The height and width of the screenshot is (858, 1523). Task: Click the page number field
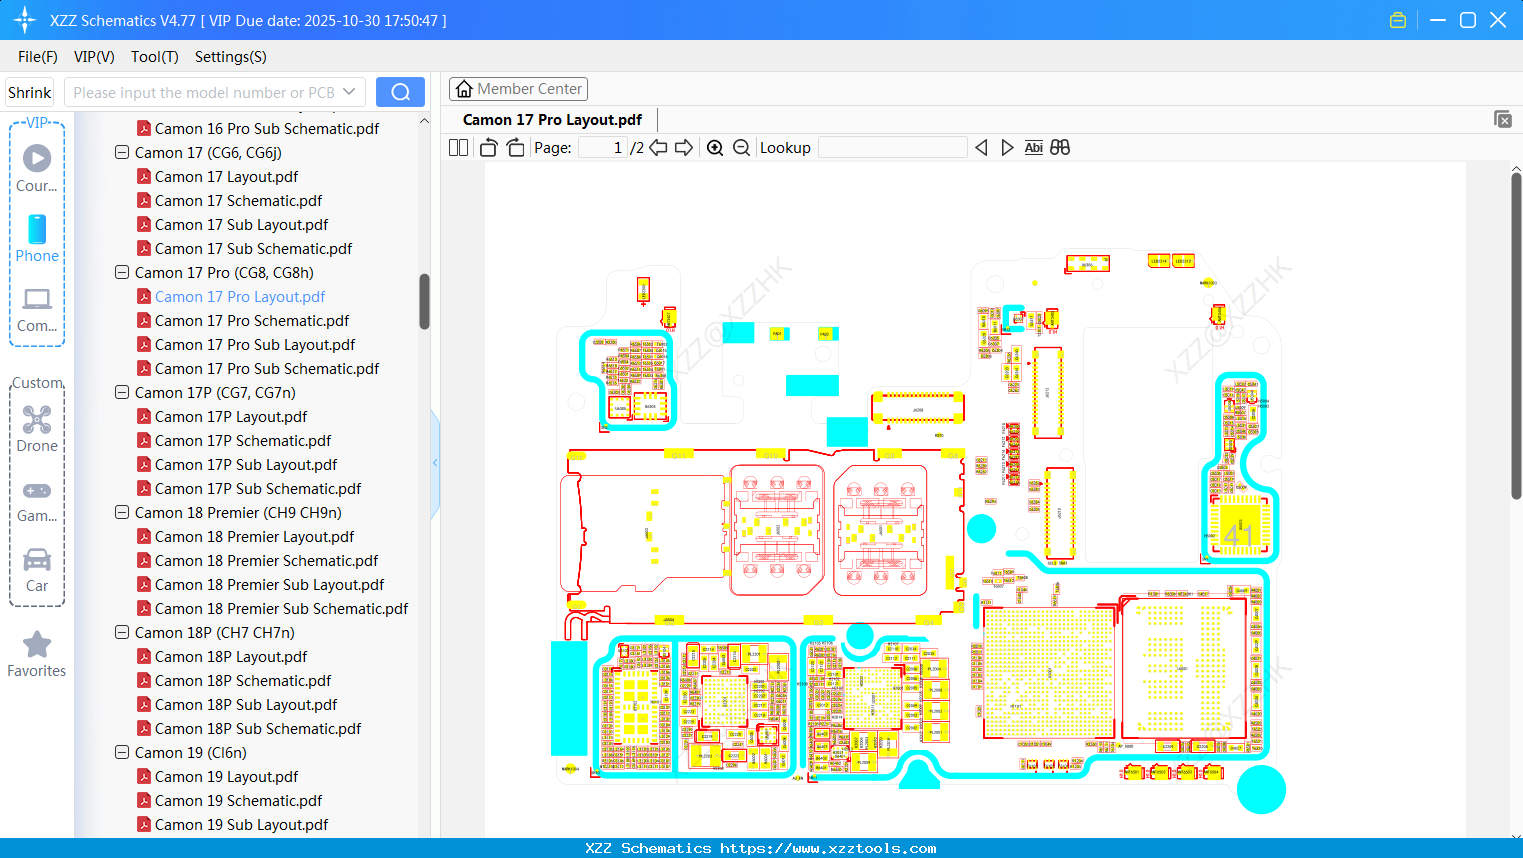coord(603,148)
